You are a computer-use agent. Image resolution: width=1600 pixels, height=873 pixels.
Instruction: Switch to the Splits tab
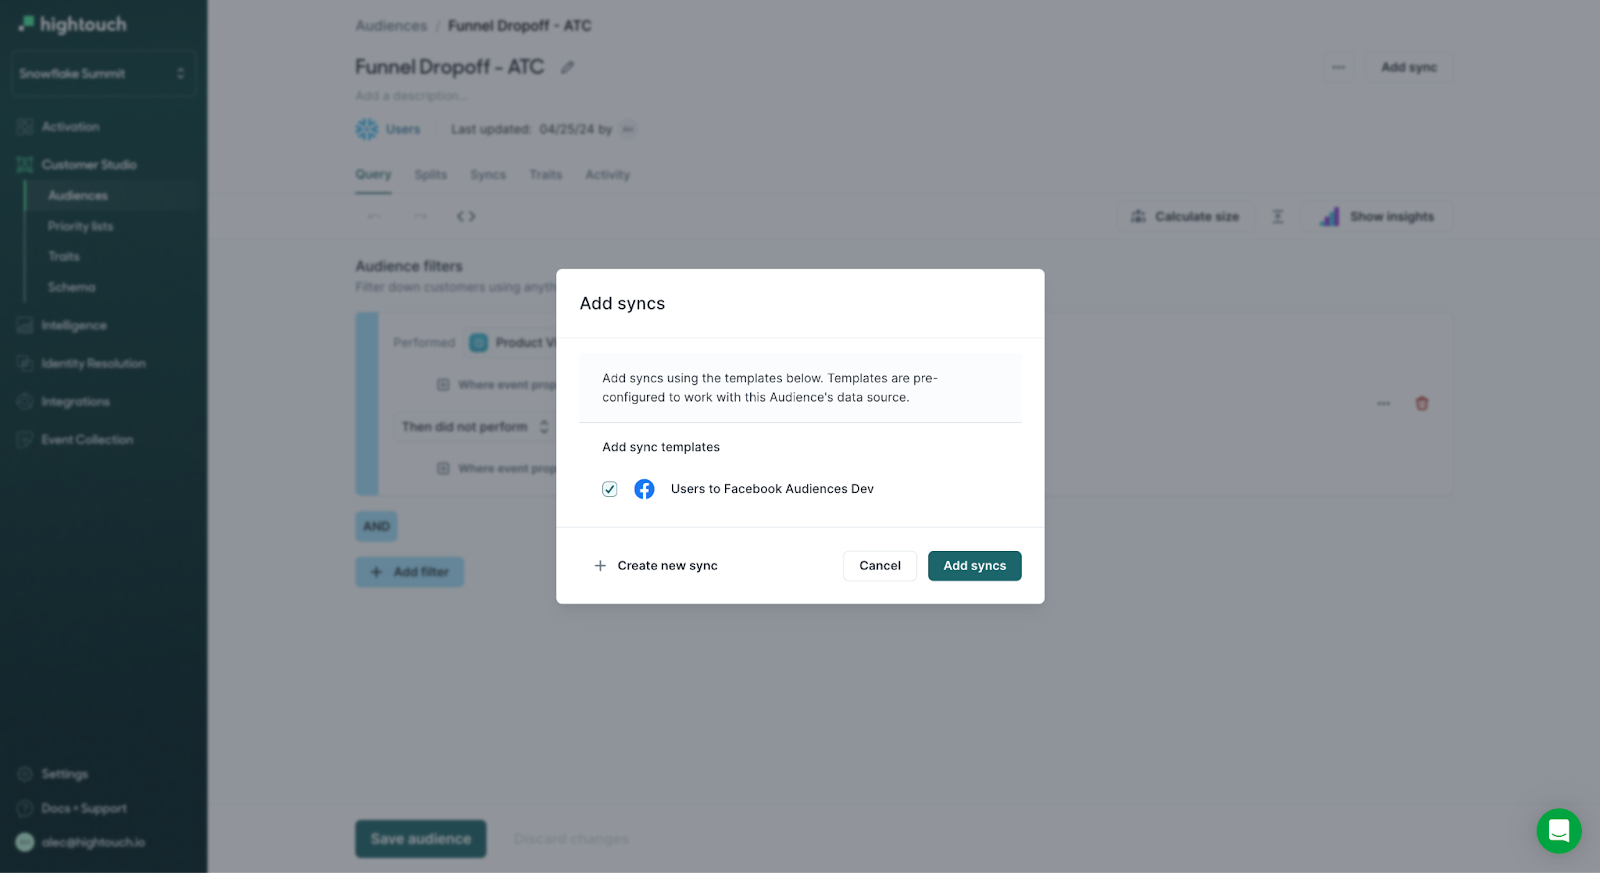pyautogui.click(x=431, y=175)
